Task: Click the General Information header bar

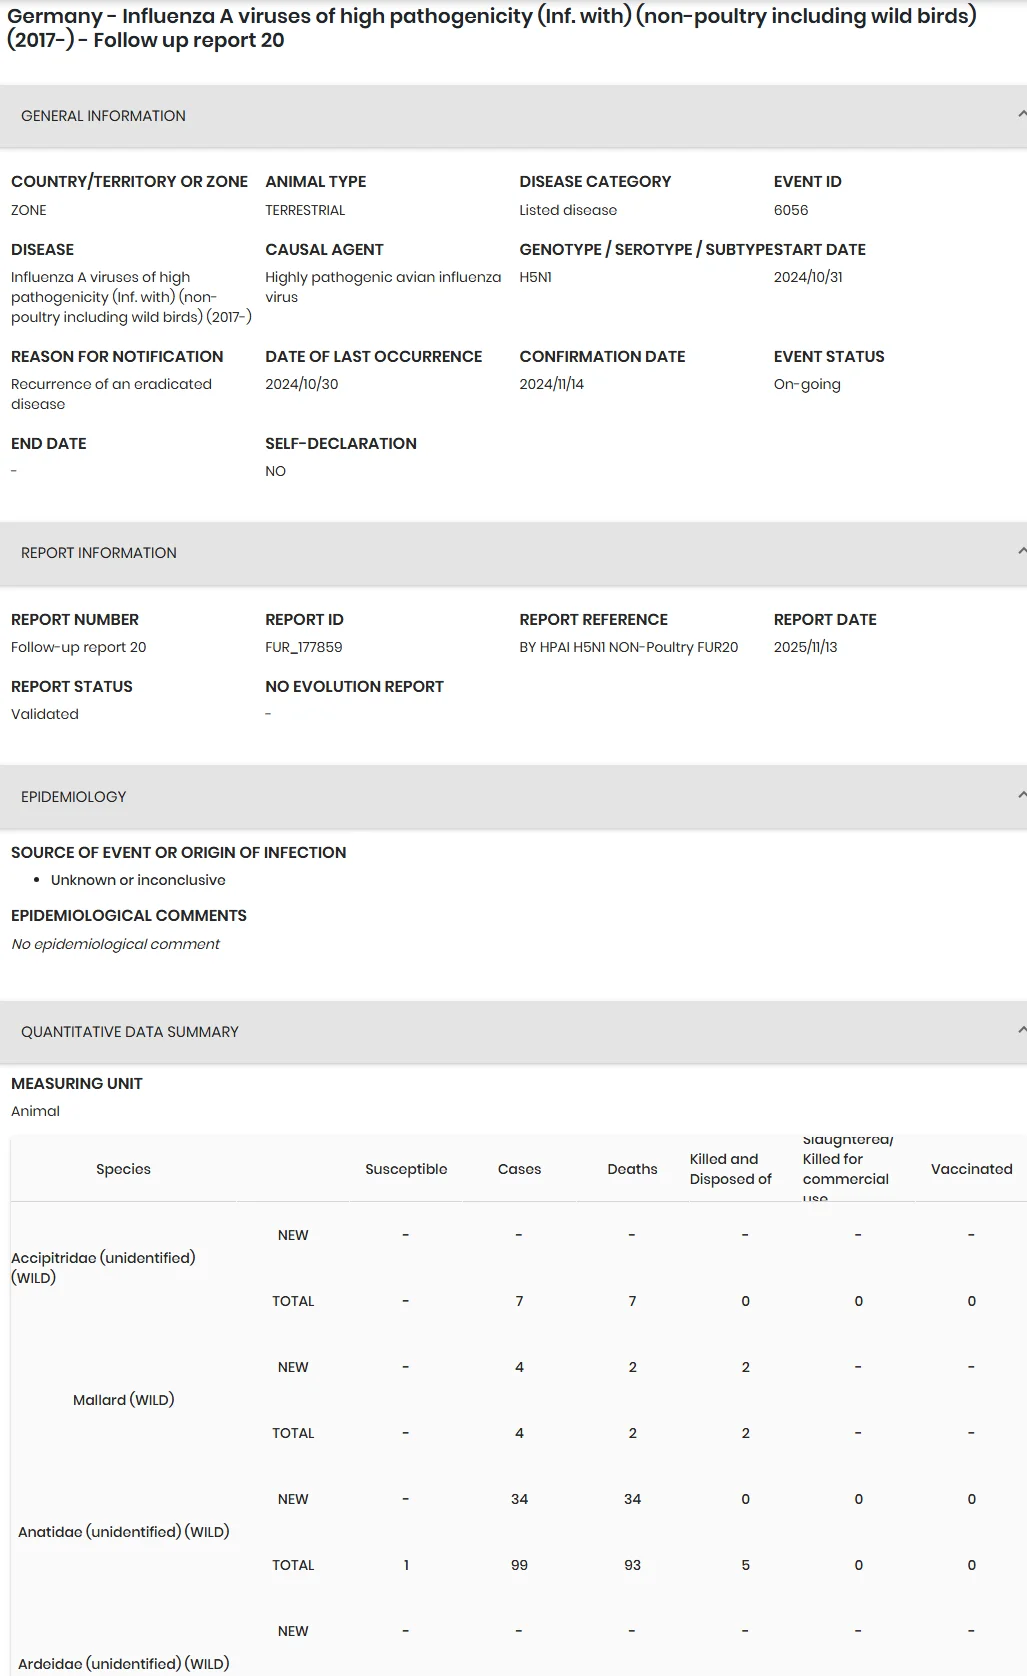Action: point(513,116)
